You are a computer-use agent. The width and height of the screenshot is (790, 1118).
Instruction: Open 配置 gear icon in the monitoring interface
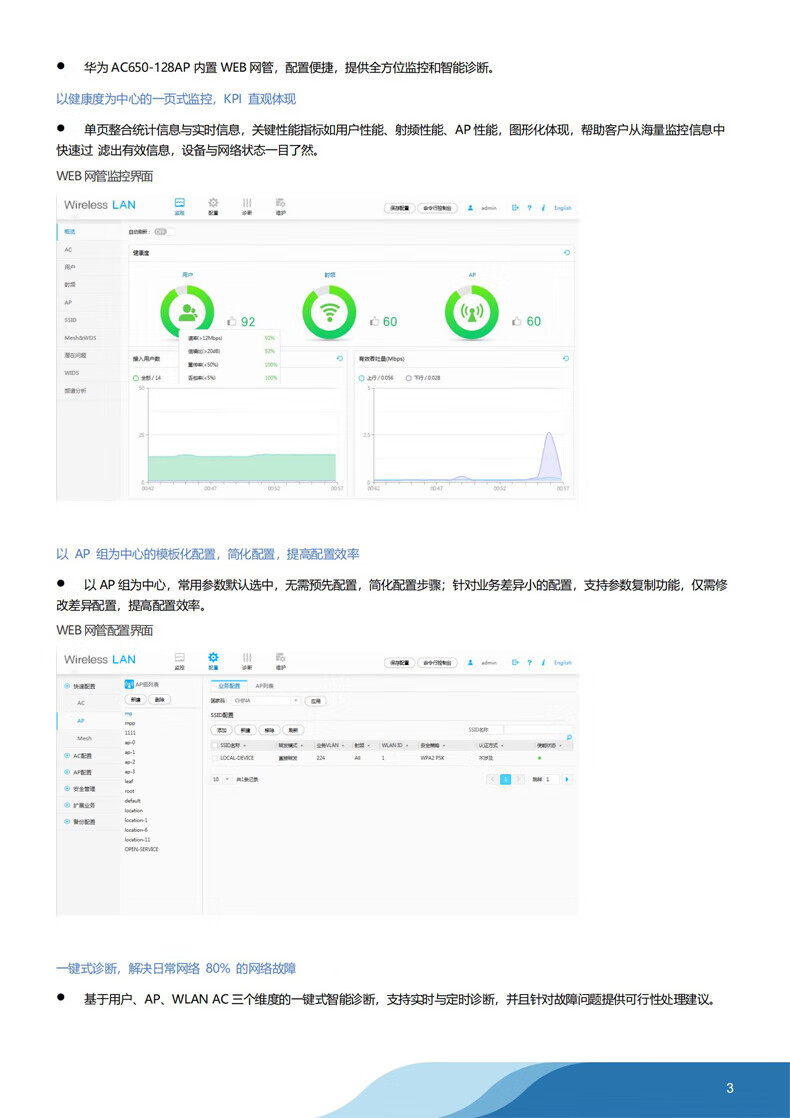coord(213,204)
